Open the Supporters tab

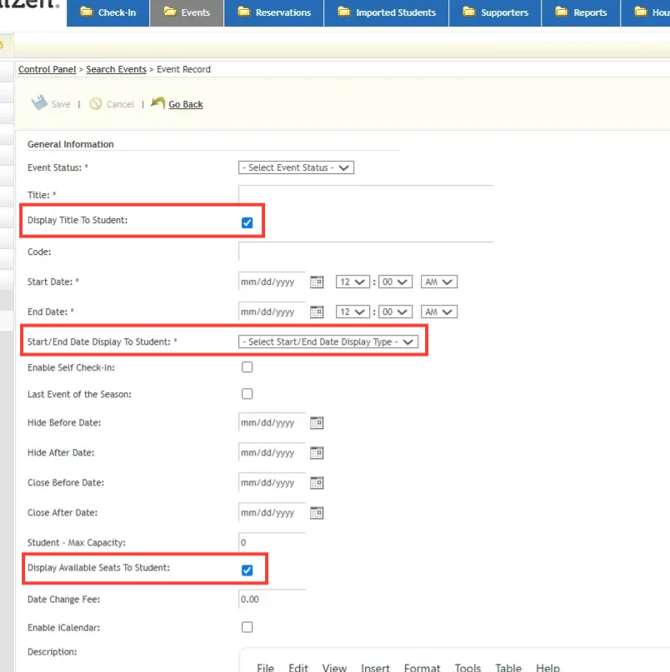coord(495,13)
